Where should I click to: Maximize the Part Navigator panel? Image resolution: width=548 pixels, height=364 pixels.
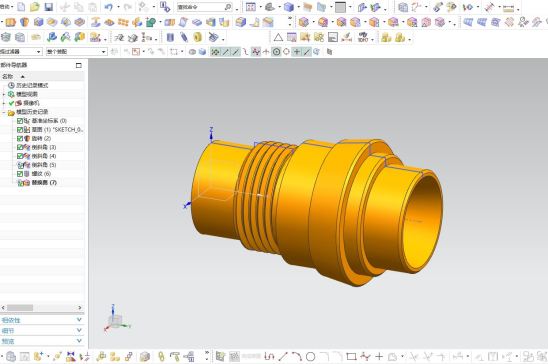[x=79, y=65]
